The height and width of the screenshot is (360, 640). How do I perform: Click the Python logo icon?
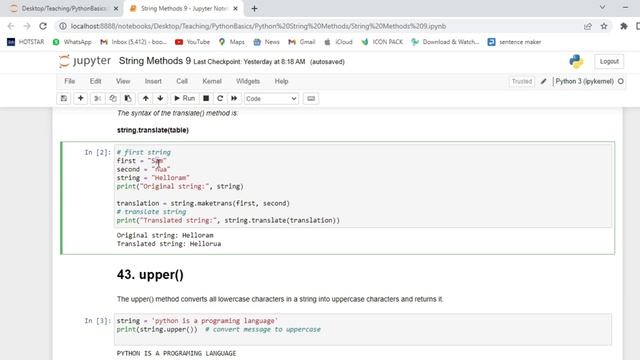(x=576, y=61)
